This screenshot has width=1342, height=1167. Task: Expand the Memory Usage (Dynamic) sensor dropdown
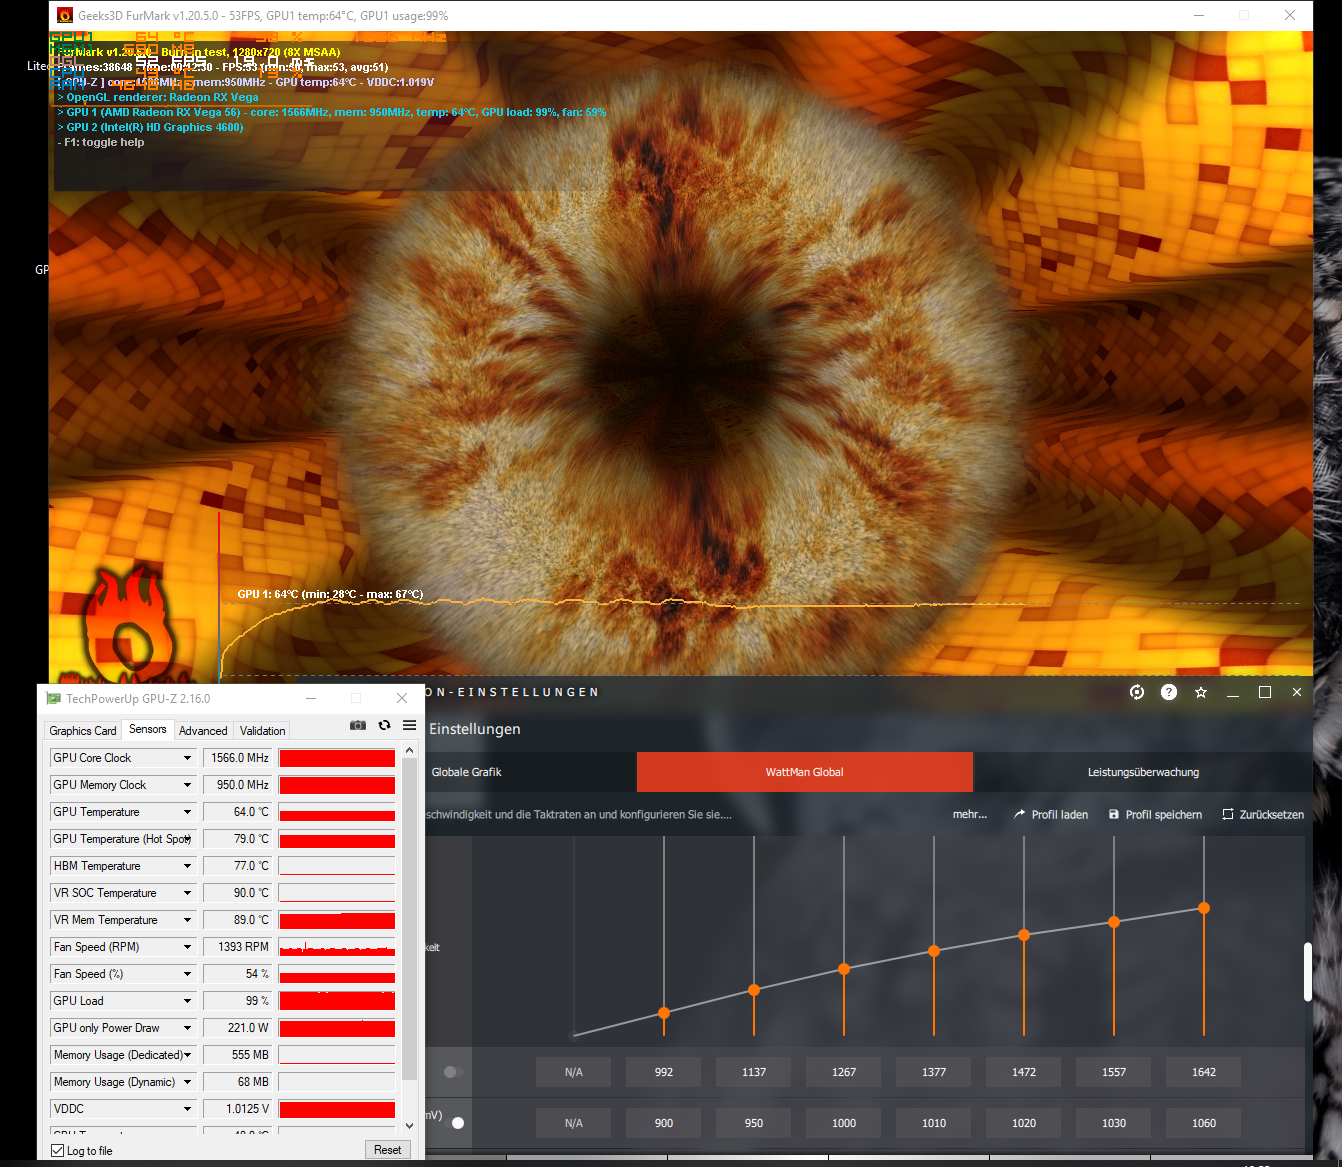click(187, 1082)
